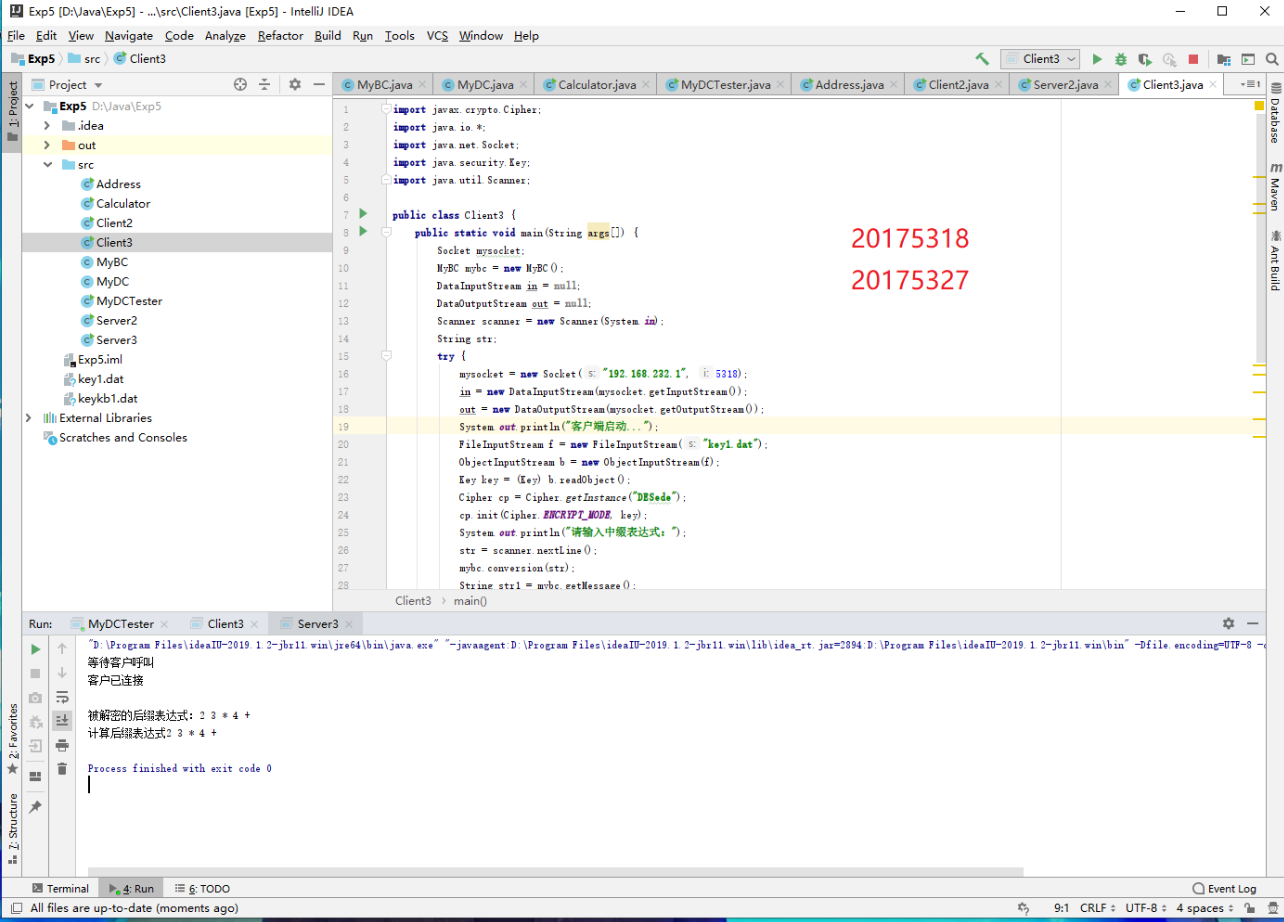Open the Maven side panel

(1275, 187)
